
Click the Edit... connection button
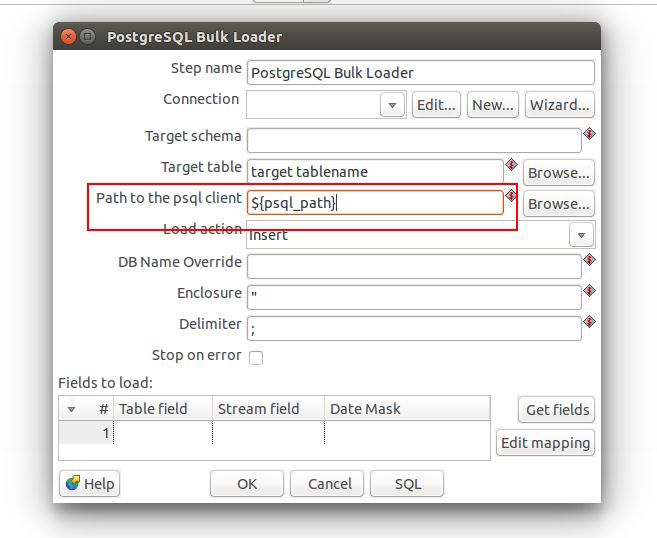coord(436,105)
